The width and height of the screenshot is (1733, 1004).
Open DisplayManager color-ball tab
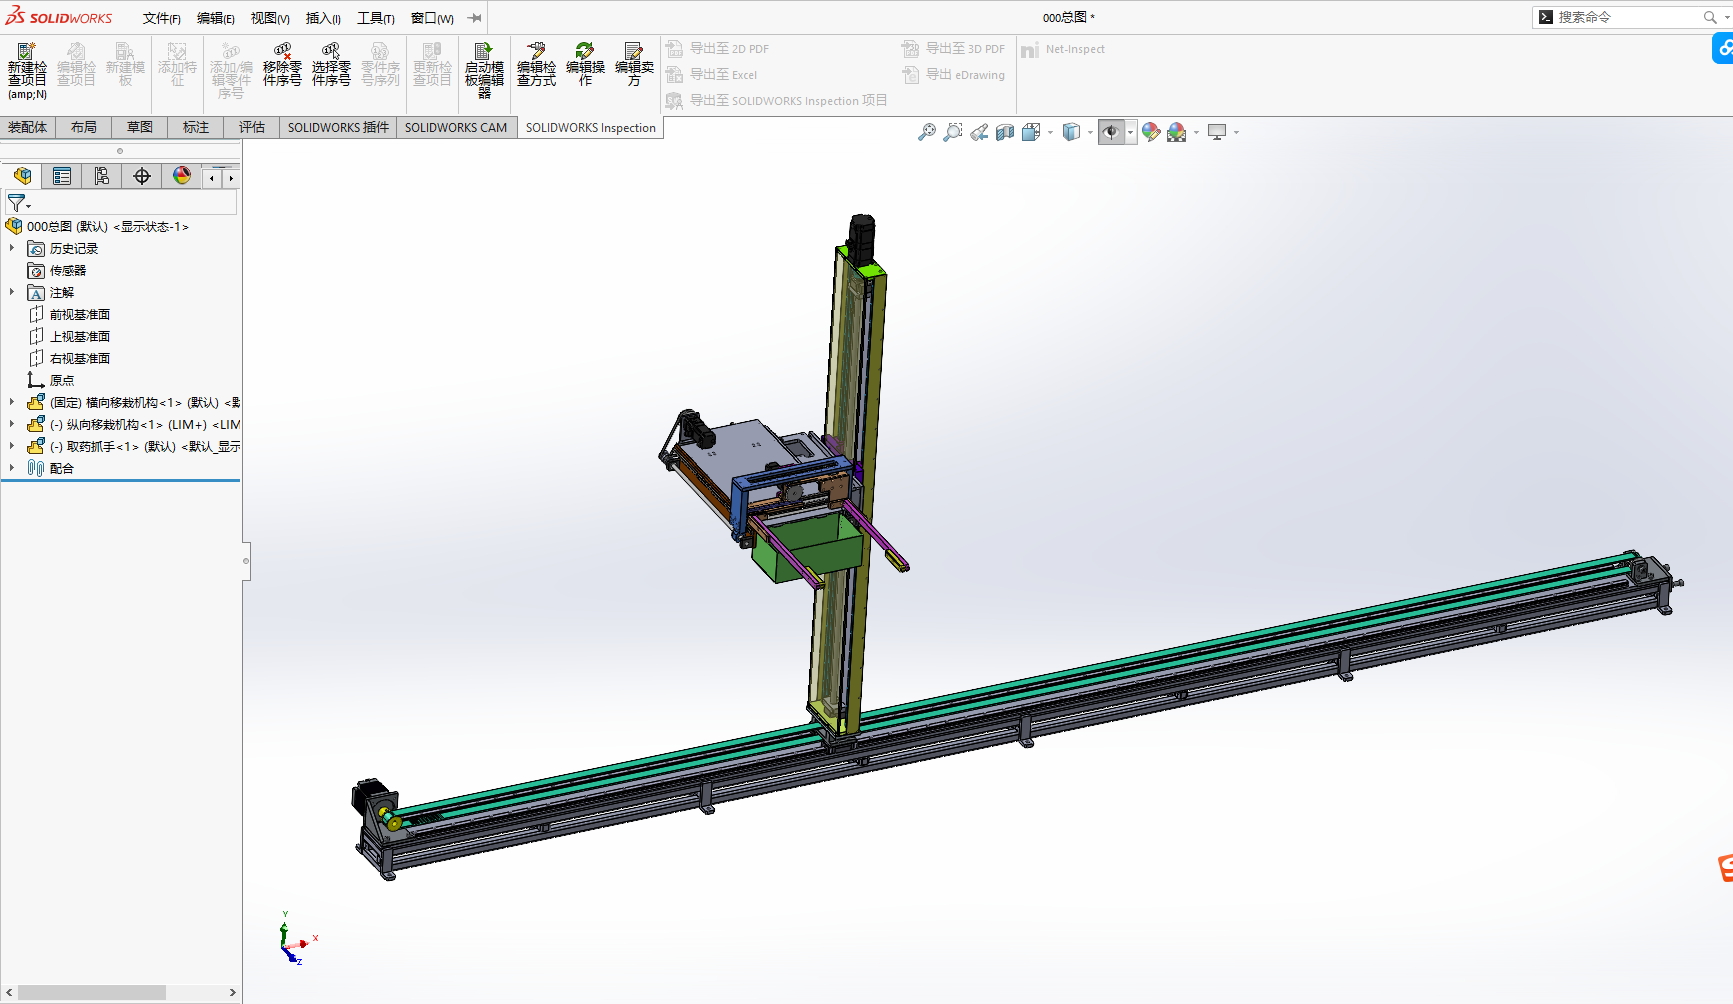pyautogui.click(x=182, y=176)
